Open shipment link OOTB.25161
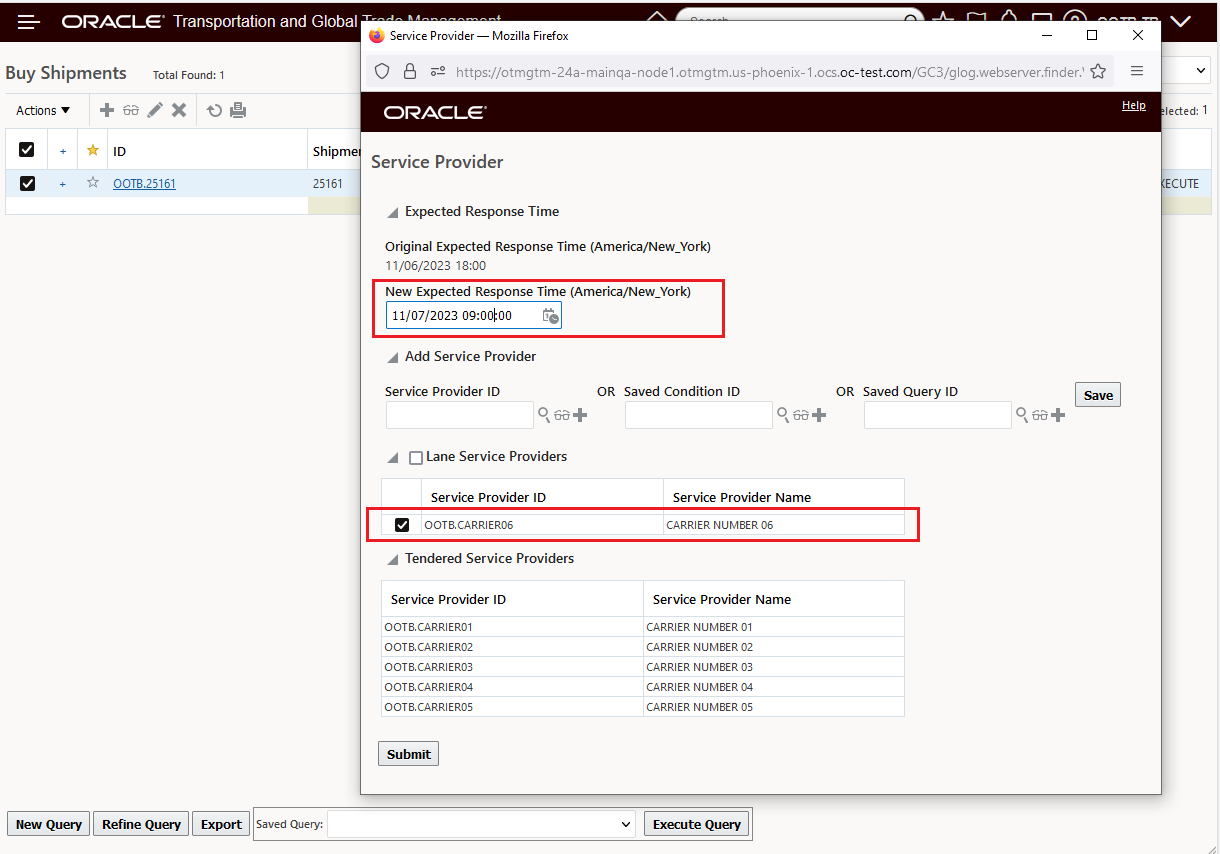The width and height of the screenshot is (1220, 854). pyautogui.click(x=144, y=184)
